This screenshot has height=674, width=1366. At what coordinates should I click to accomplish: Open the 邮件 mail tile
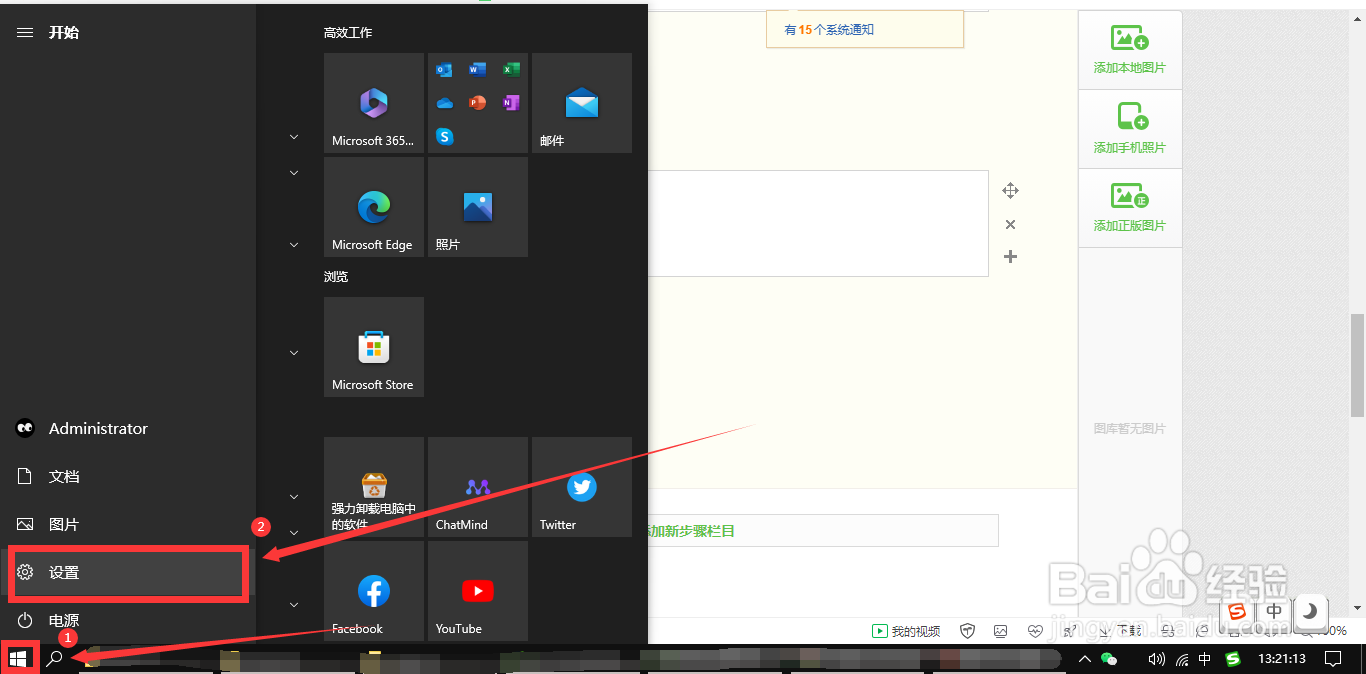(x=582, y=103)
